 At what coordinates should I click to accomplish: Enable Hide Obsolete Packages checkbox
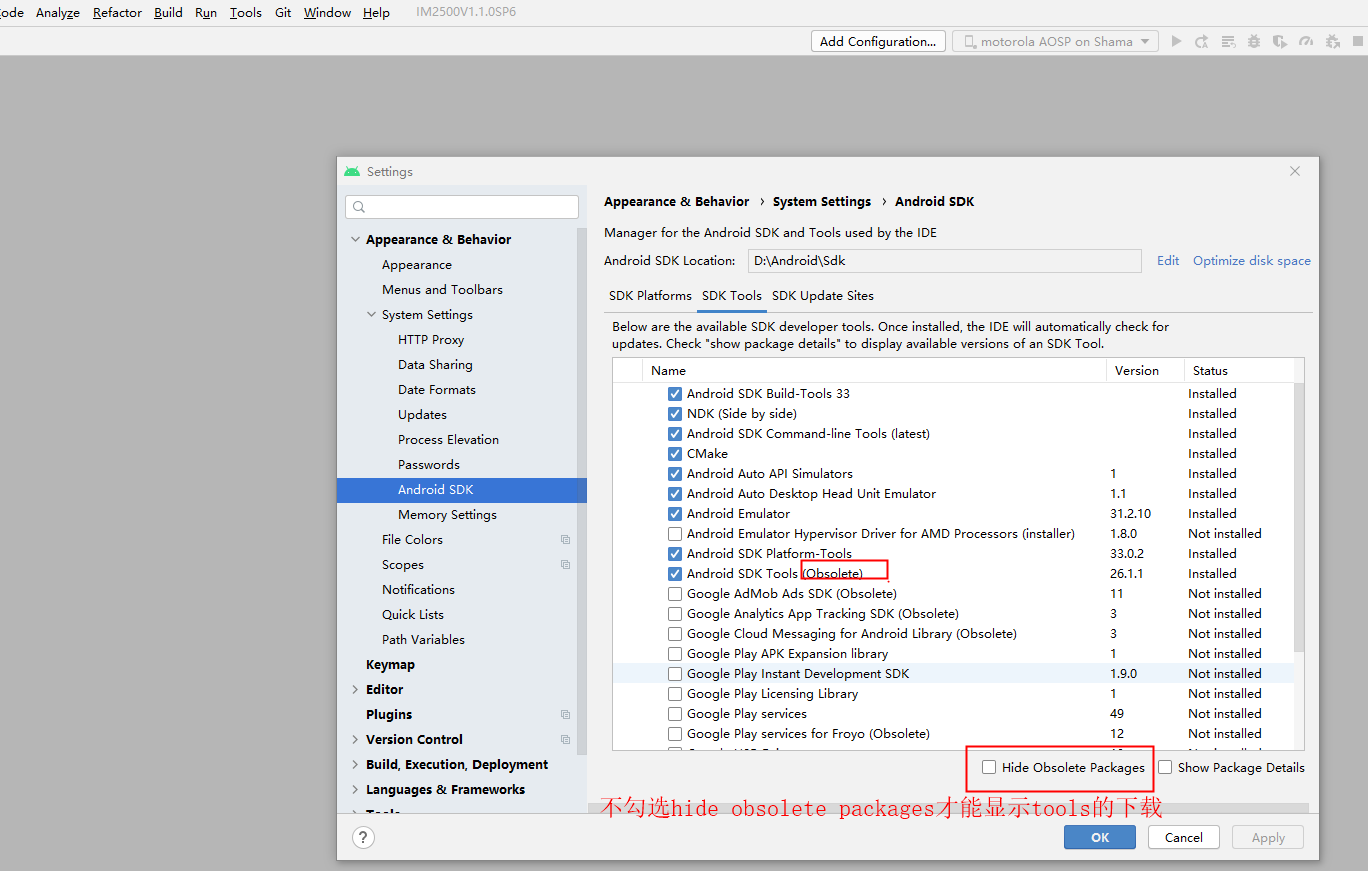pyautogui.click(x=989, y=768)
